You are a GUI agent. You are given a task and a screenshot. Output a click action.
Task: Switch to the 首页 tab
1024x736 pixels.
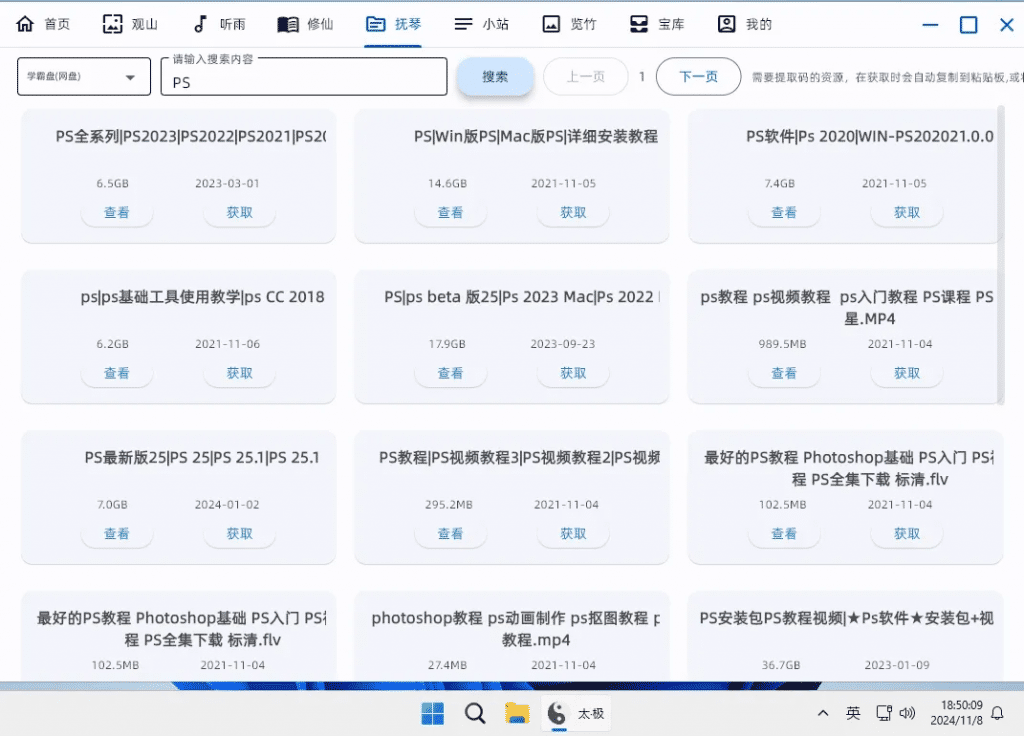point(43,24)
